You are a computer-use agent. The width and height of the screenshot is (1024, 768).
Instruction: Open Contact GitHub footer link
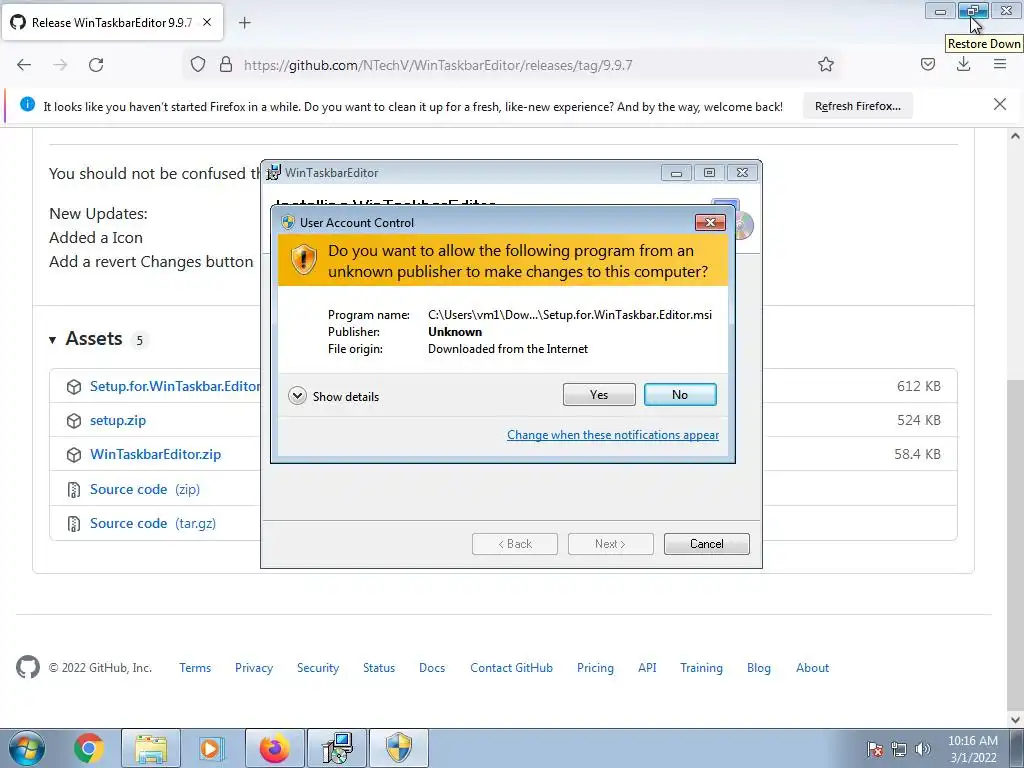511,668
